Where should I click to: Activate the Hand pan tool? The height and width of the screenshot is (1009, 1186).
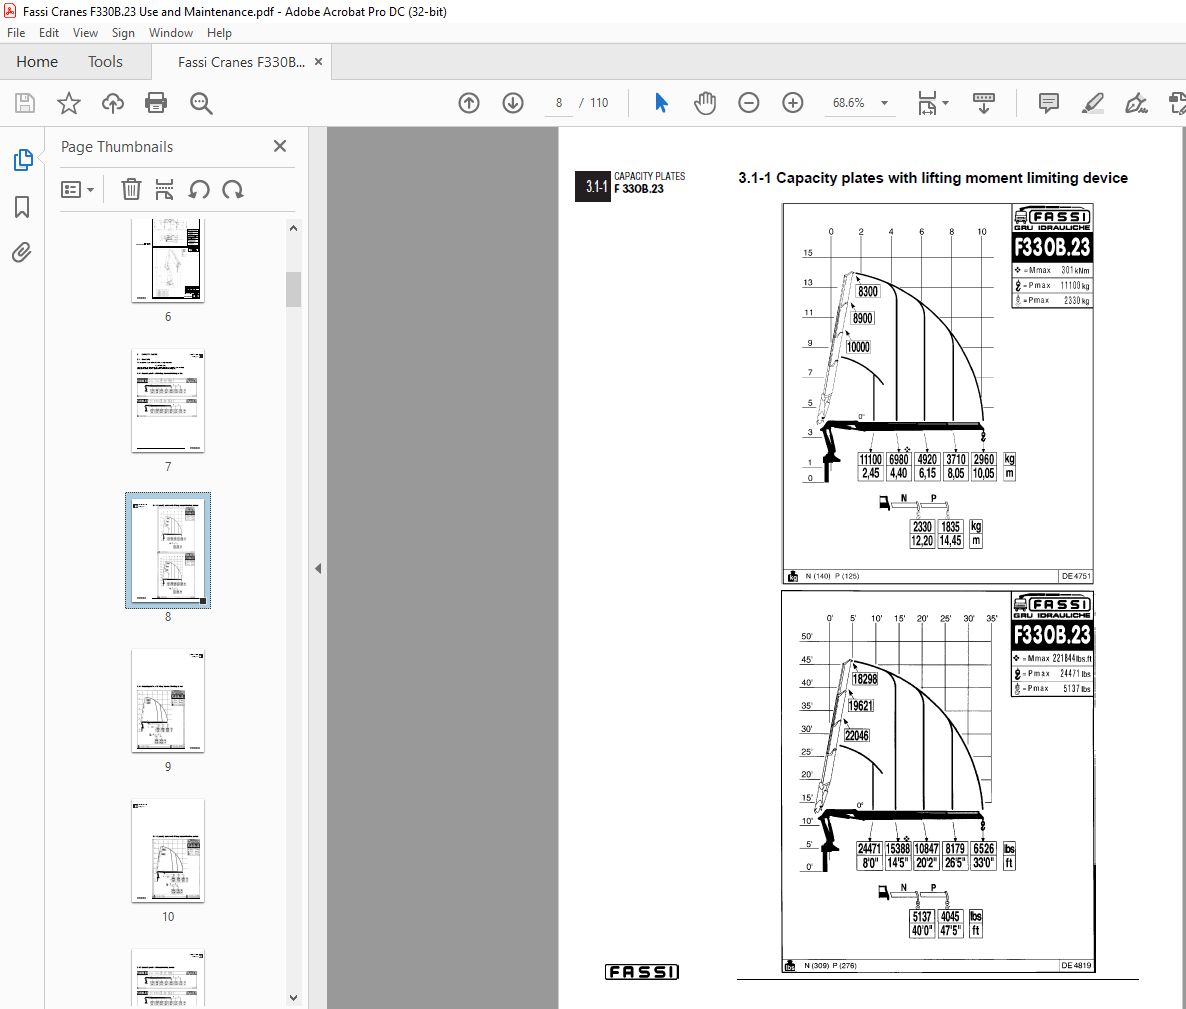click(704, 103)
